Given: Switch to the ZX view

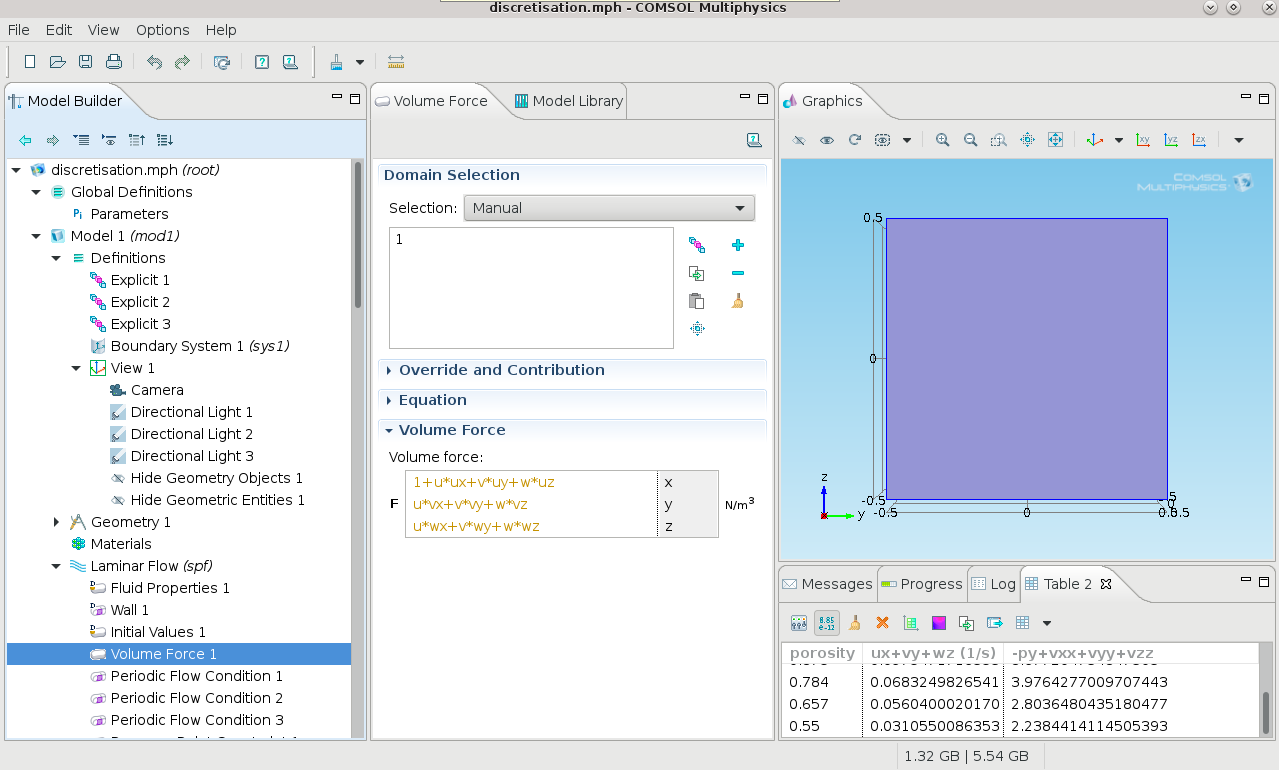Looking at the screenshot, I should [1199, 140].
